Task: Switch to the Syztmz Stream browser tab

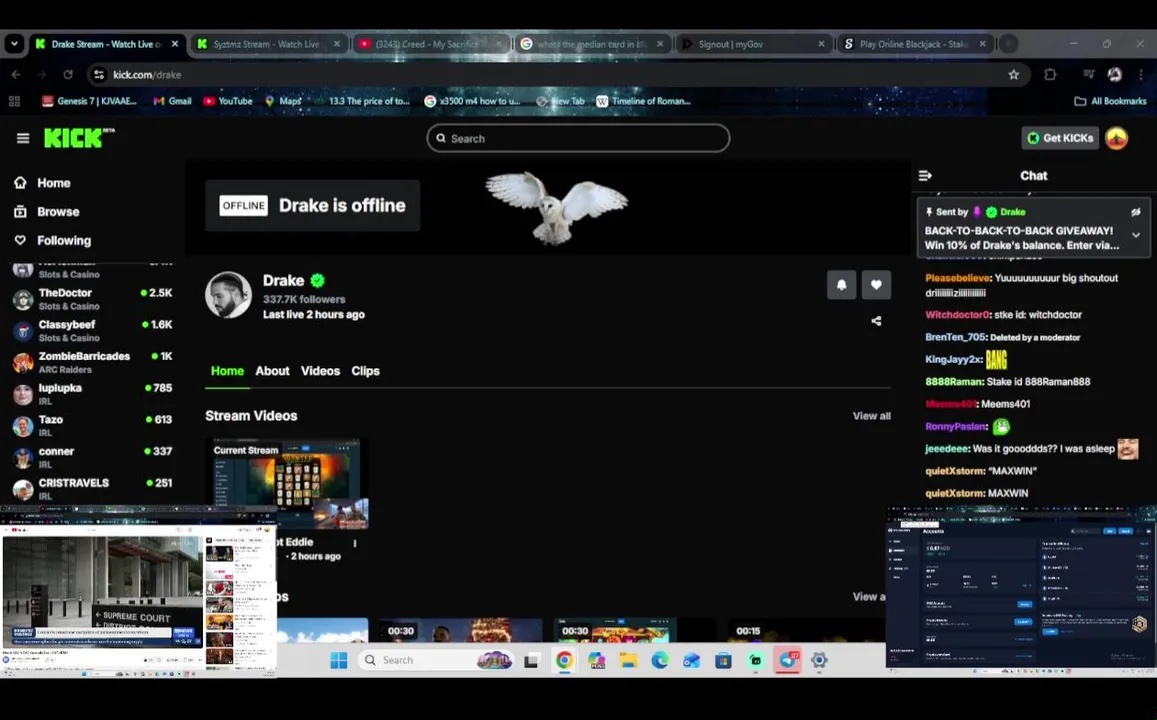Action: (x=266, y=44)
